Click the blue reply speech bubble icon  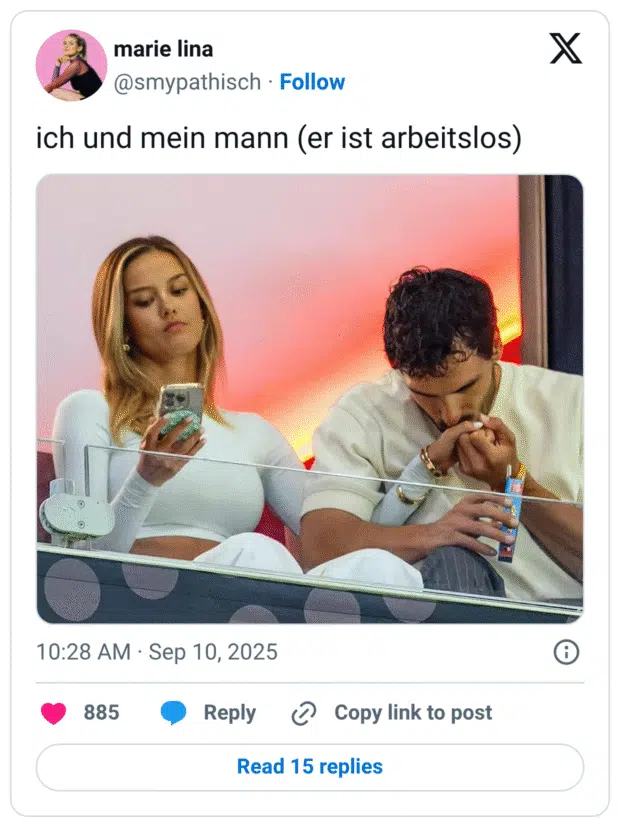click(173, 713)
